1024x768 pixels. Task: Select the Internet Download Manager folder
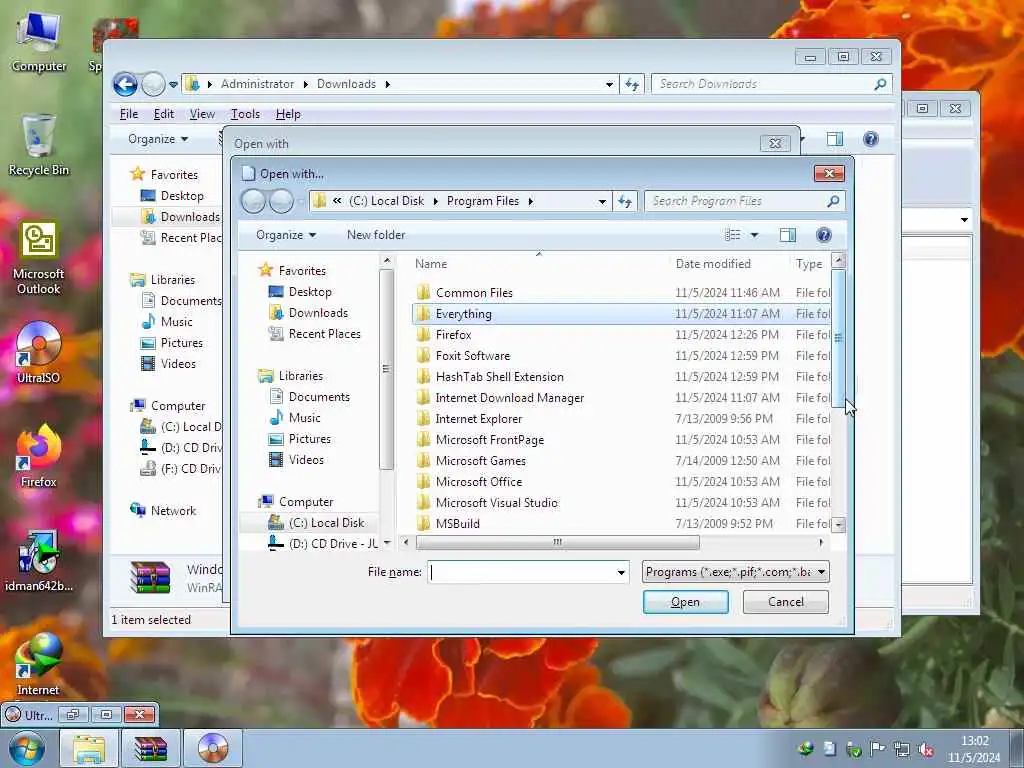pos(509,398)
